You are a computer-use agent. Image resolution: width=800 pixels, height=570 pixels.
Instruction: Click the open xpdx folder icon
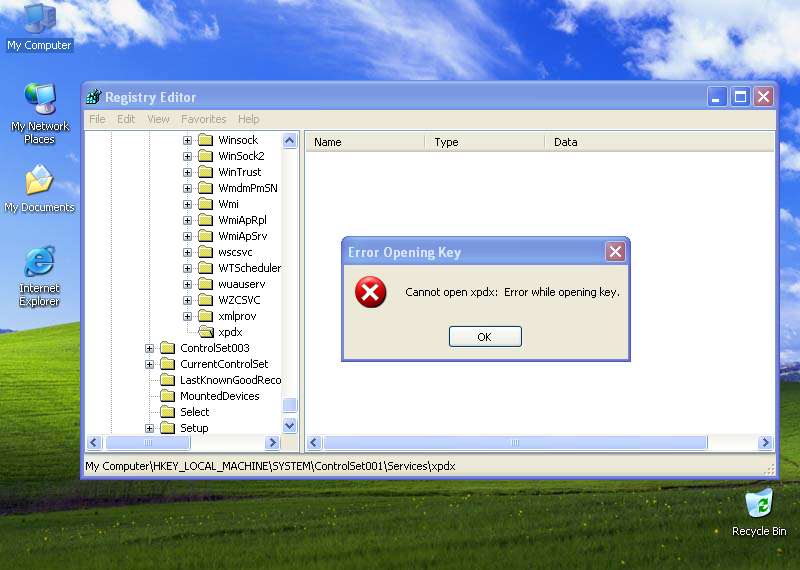(206, 332)
